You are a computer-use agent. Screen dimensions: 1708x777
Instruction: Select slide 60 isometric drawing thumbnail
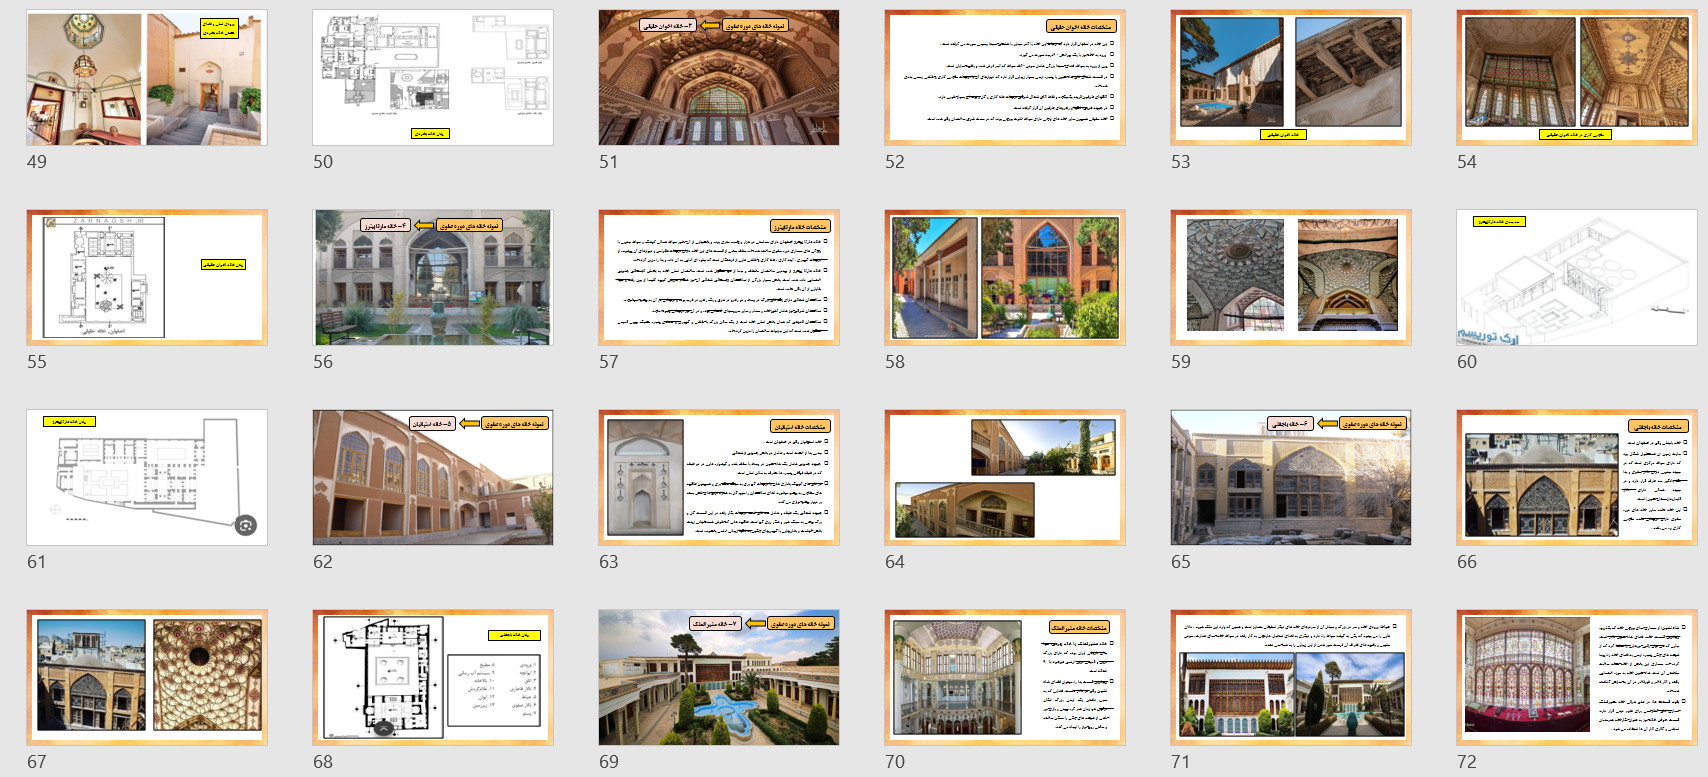pyautogui.click(x=1577, y=278)
